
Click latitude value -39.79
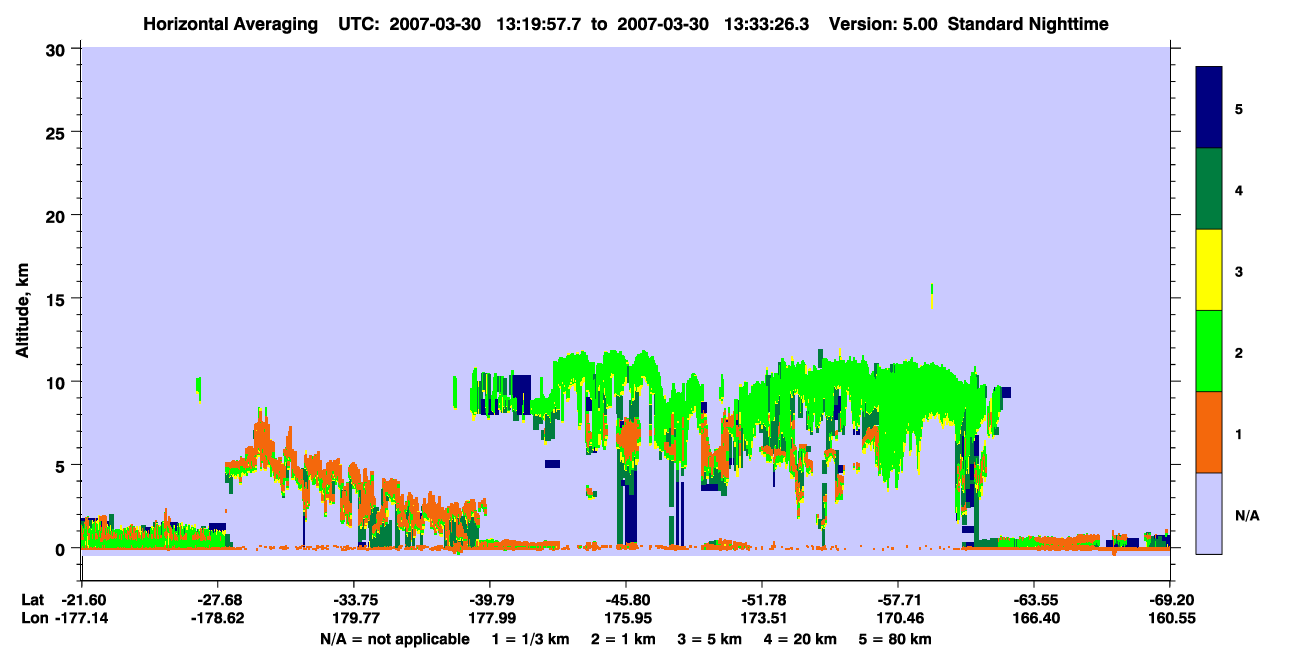click(x=490, y=600)
